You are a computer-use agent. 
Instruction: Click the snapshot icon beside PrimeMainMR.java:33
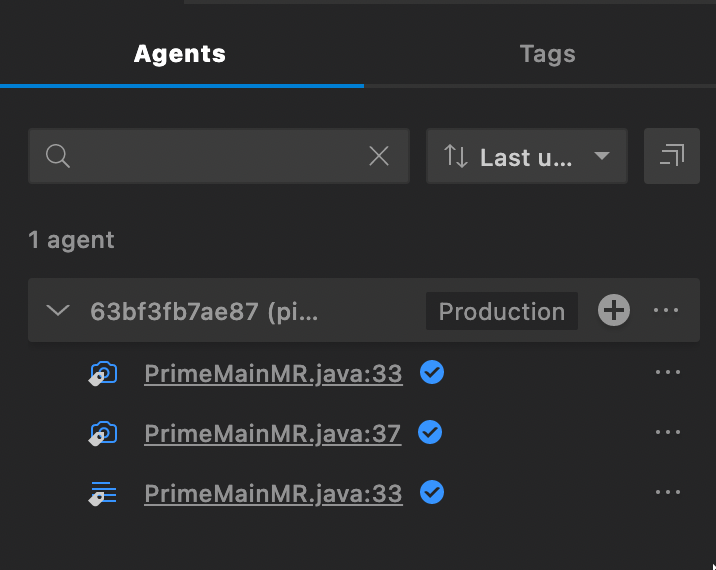tap(102, 374)
